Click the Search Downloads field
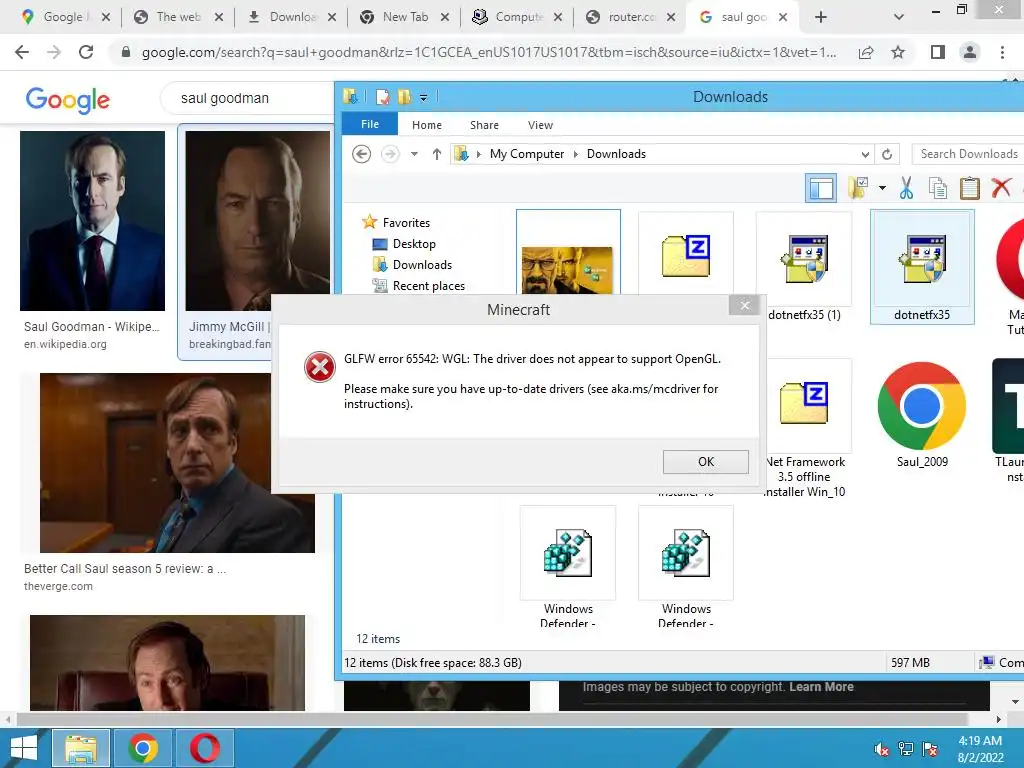Image resolution: width=1024 pixels, height=768 pixels. coord(968,154)
